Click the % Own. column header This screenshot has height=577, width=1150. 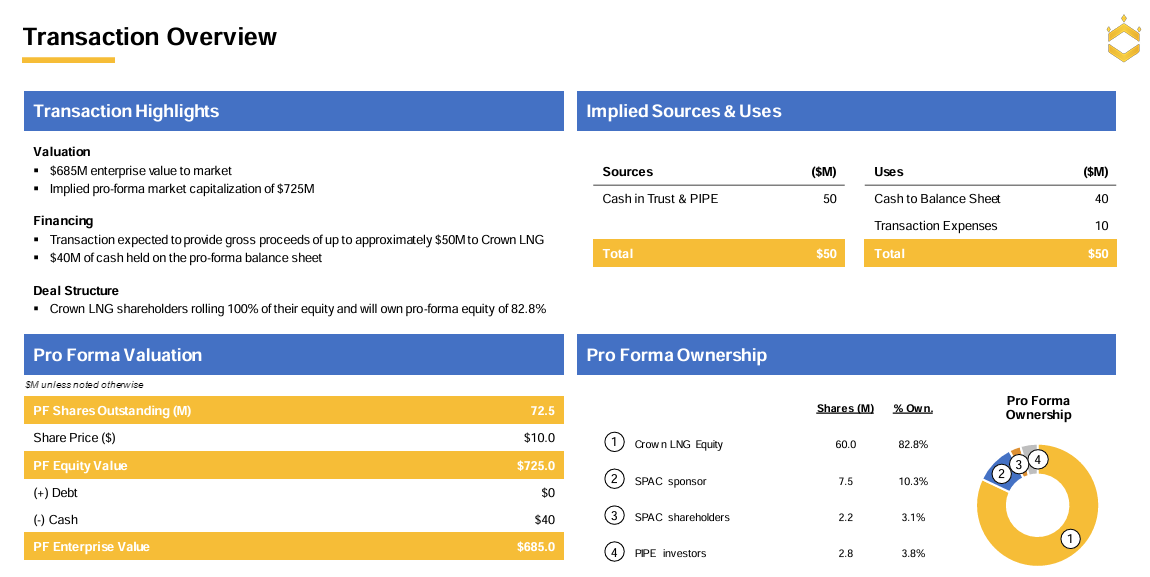click(x=913, y=408)
